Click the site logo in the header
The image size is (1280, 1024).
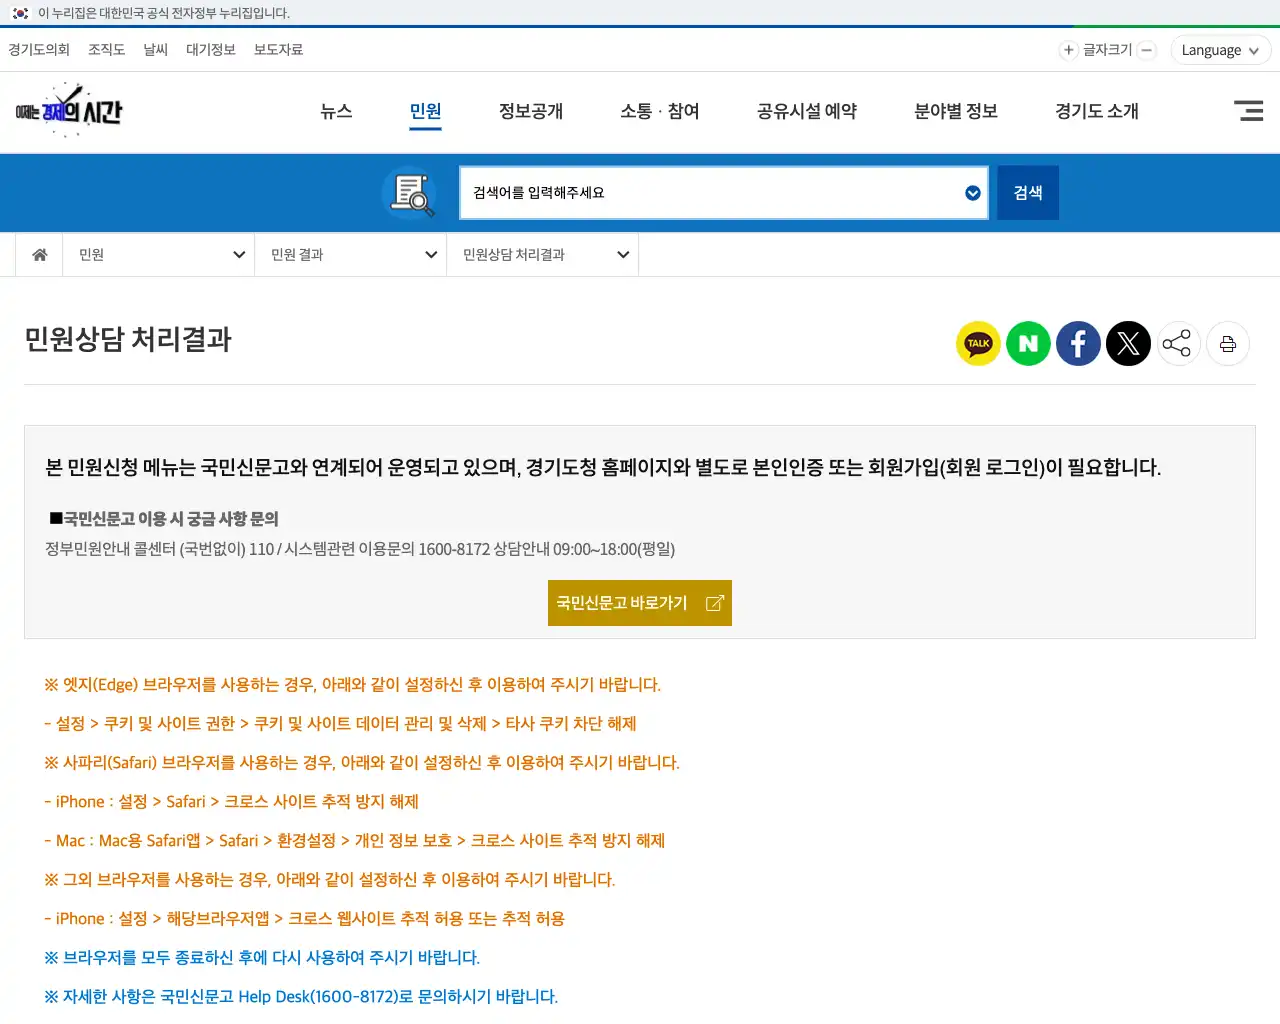click(68, 110)
